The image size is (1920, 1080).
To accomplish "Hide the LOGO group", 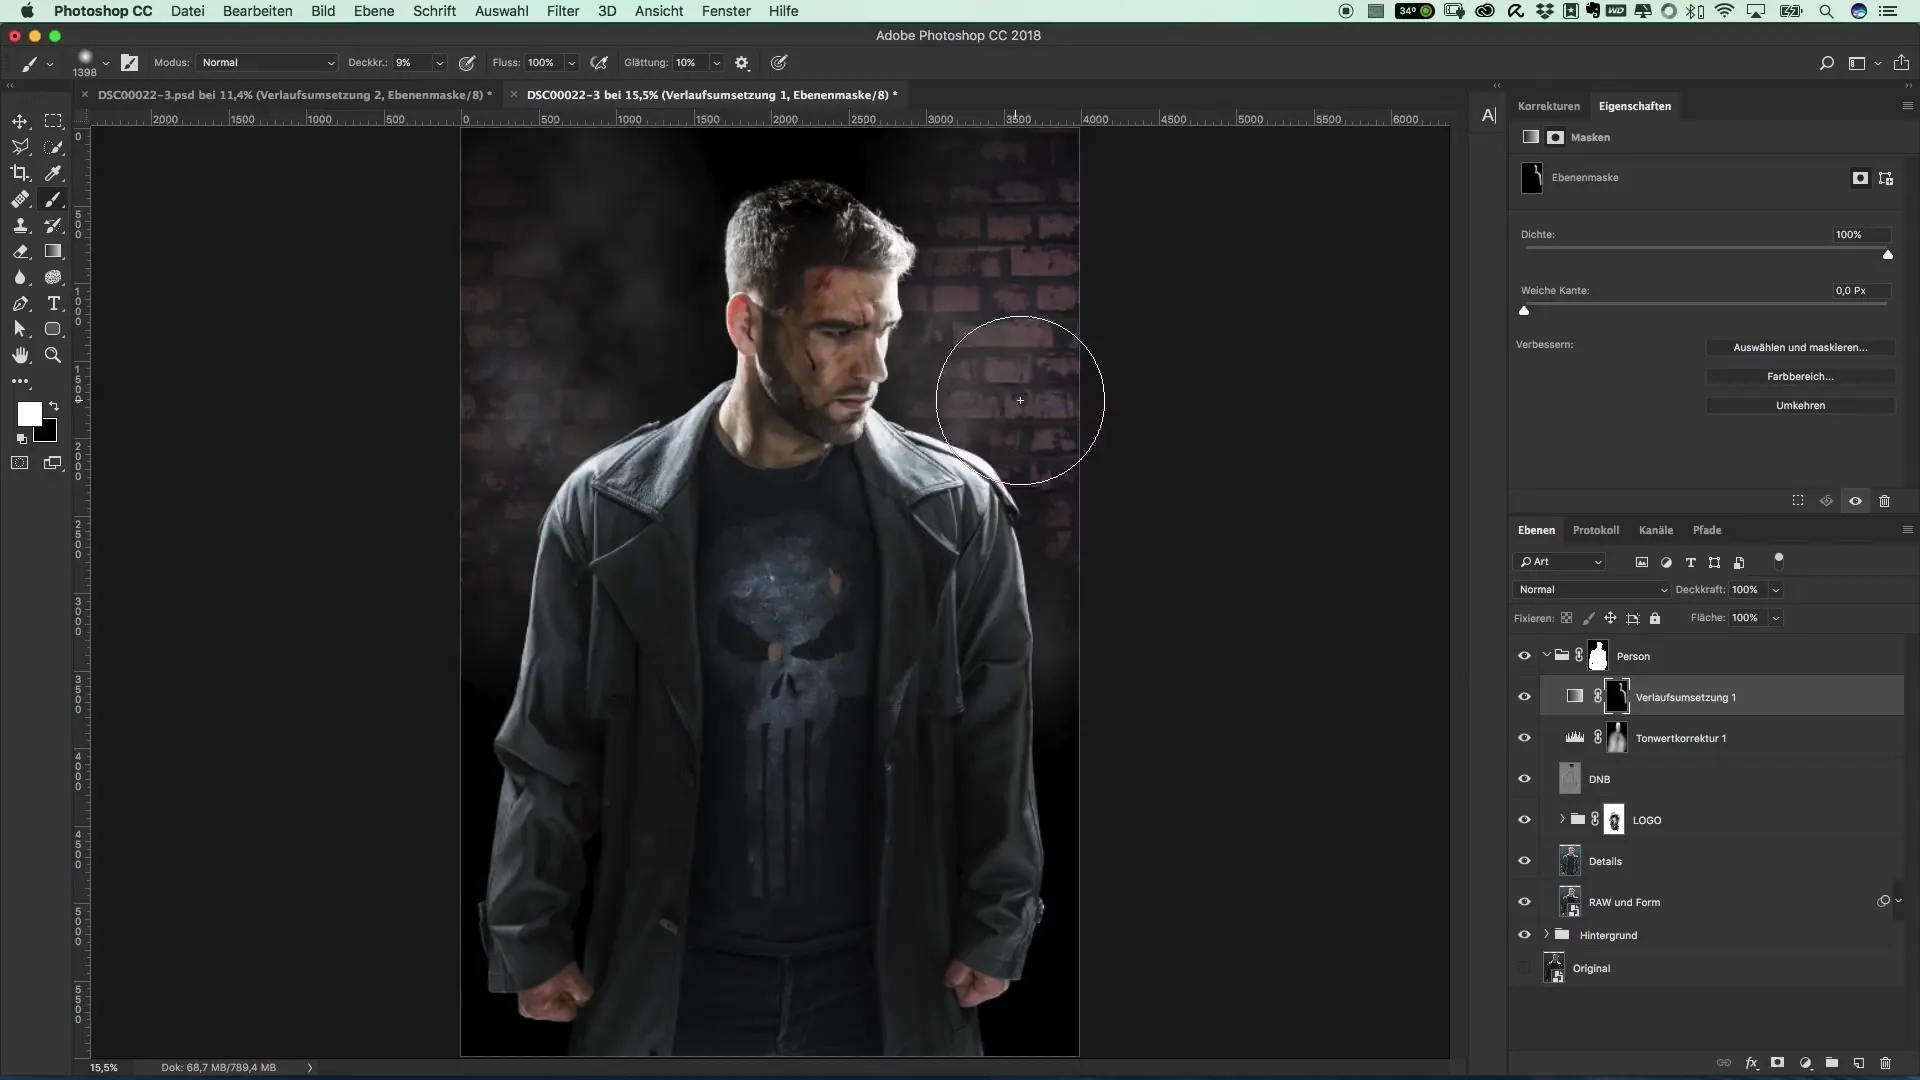I will (1524, 820).
